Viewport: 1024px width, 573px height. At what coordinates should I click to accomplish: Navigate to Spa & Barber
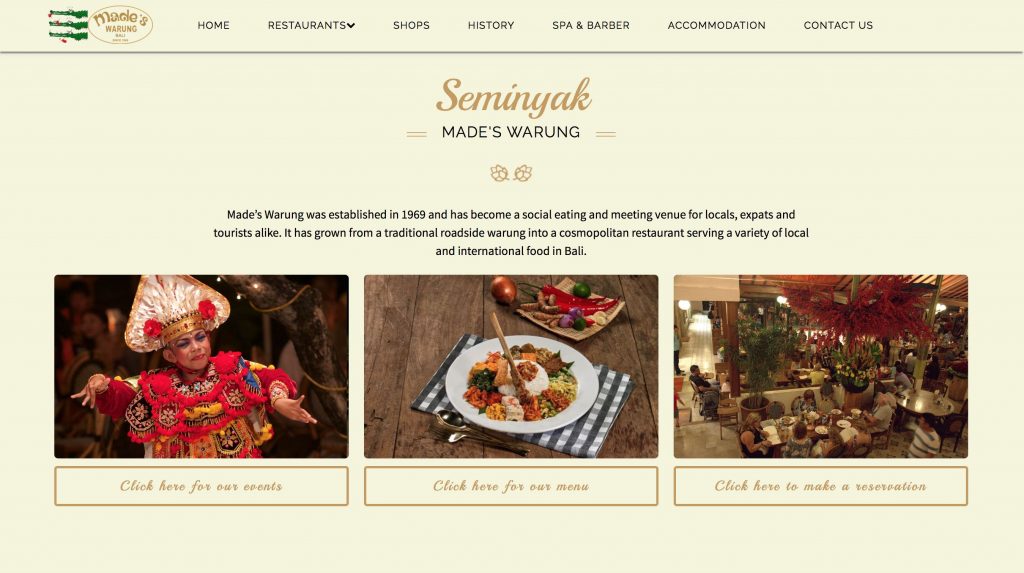coord(591,25)
